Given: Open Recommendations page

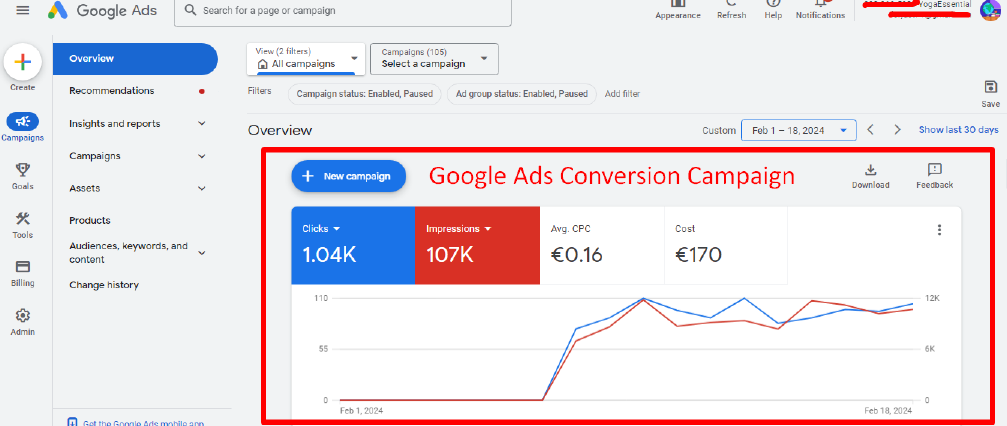Looking at the screenshot, I should click(112, 91).
